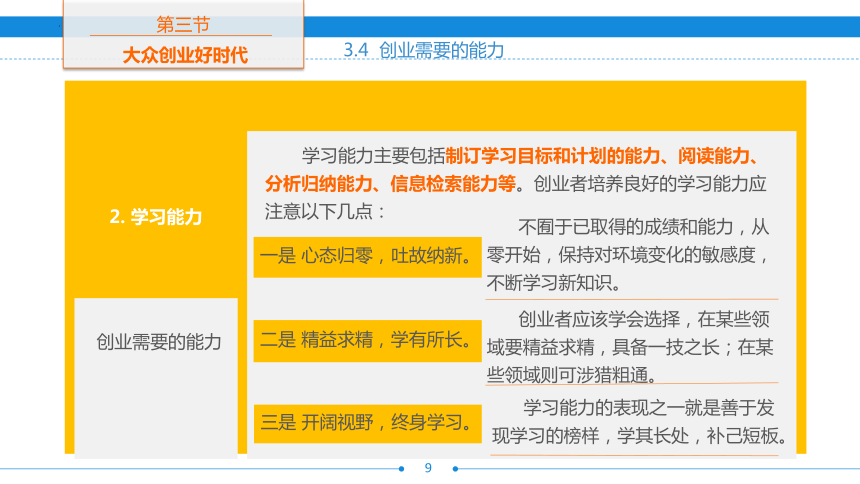Click the text '不囿于已取得的成绩和能力，从'

(643, 227)
